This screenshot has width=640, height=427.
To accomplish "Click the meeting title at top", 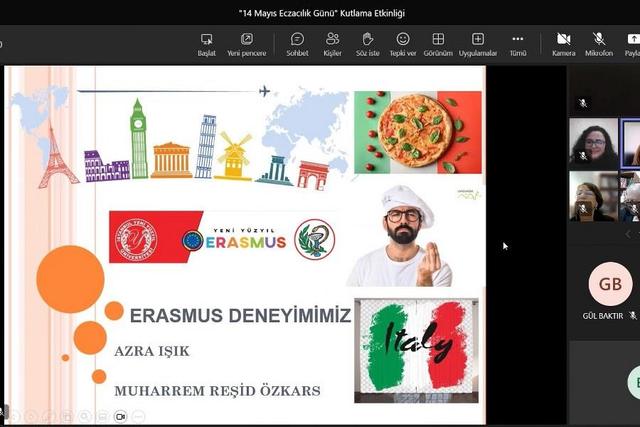I will [322, 13].
